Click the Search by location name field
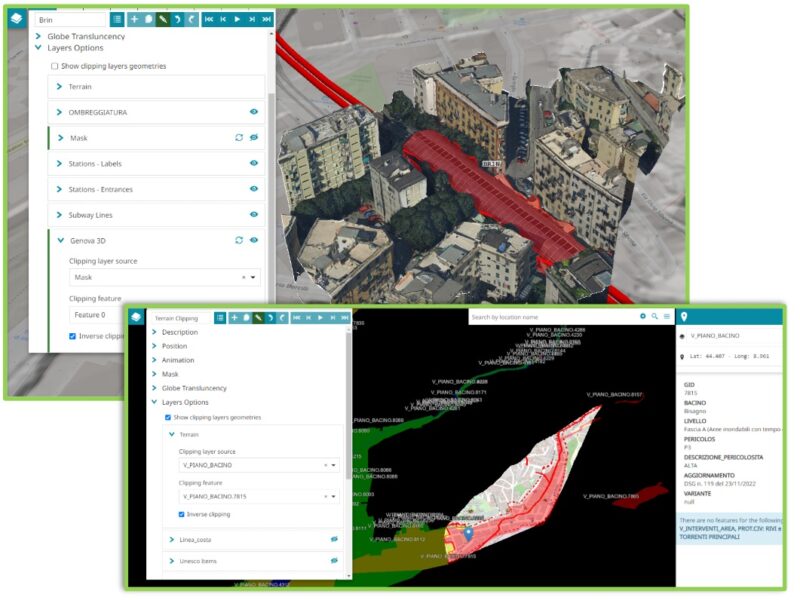Viewport: 800px width, 600px height. tap(553, 317)
